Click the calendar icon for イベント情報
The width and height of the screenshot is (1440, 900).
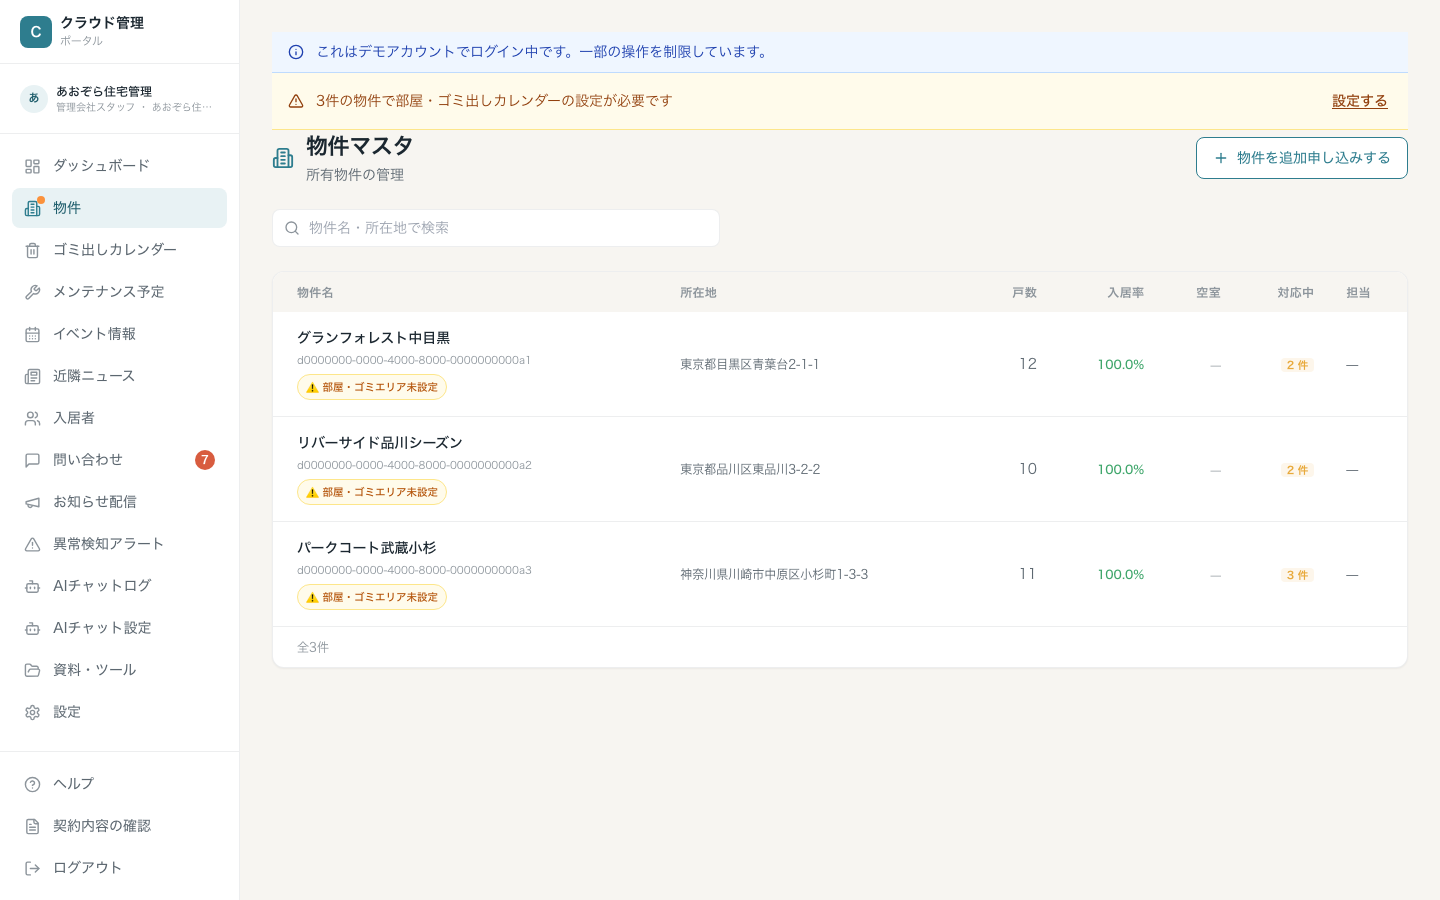tap(32, 334)
